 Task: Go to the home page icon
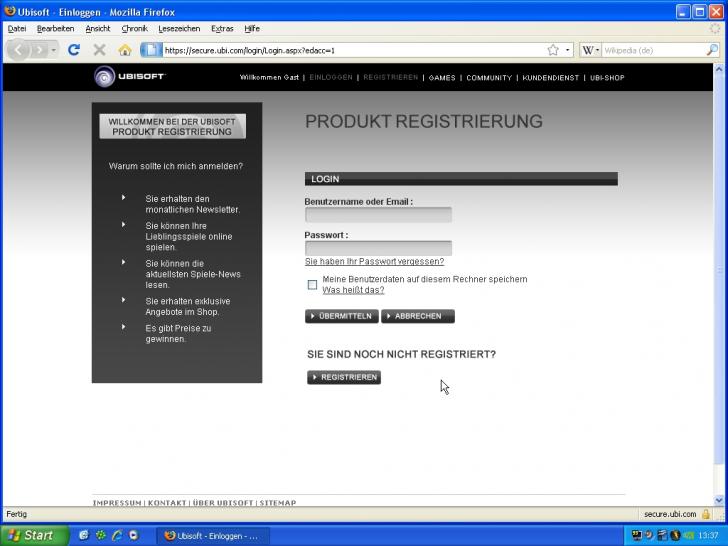point(124,50)
